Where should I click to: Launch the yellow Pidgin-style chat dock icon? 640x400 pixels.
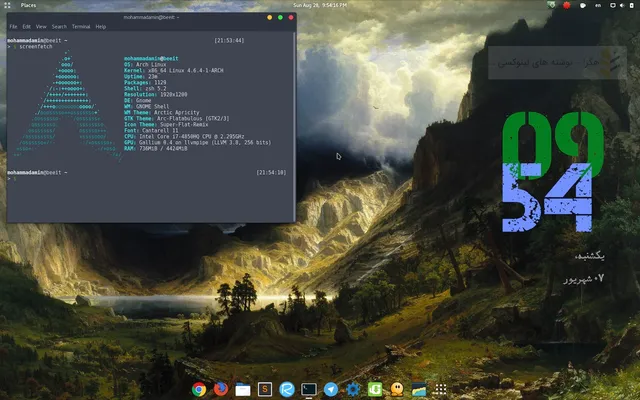click(397, 389)
